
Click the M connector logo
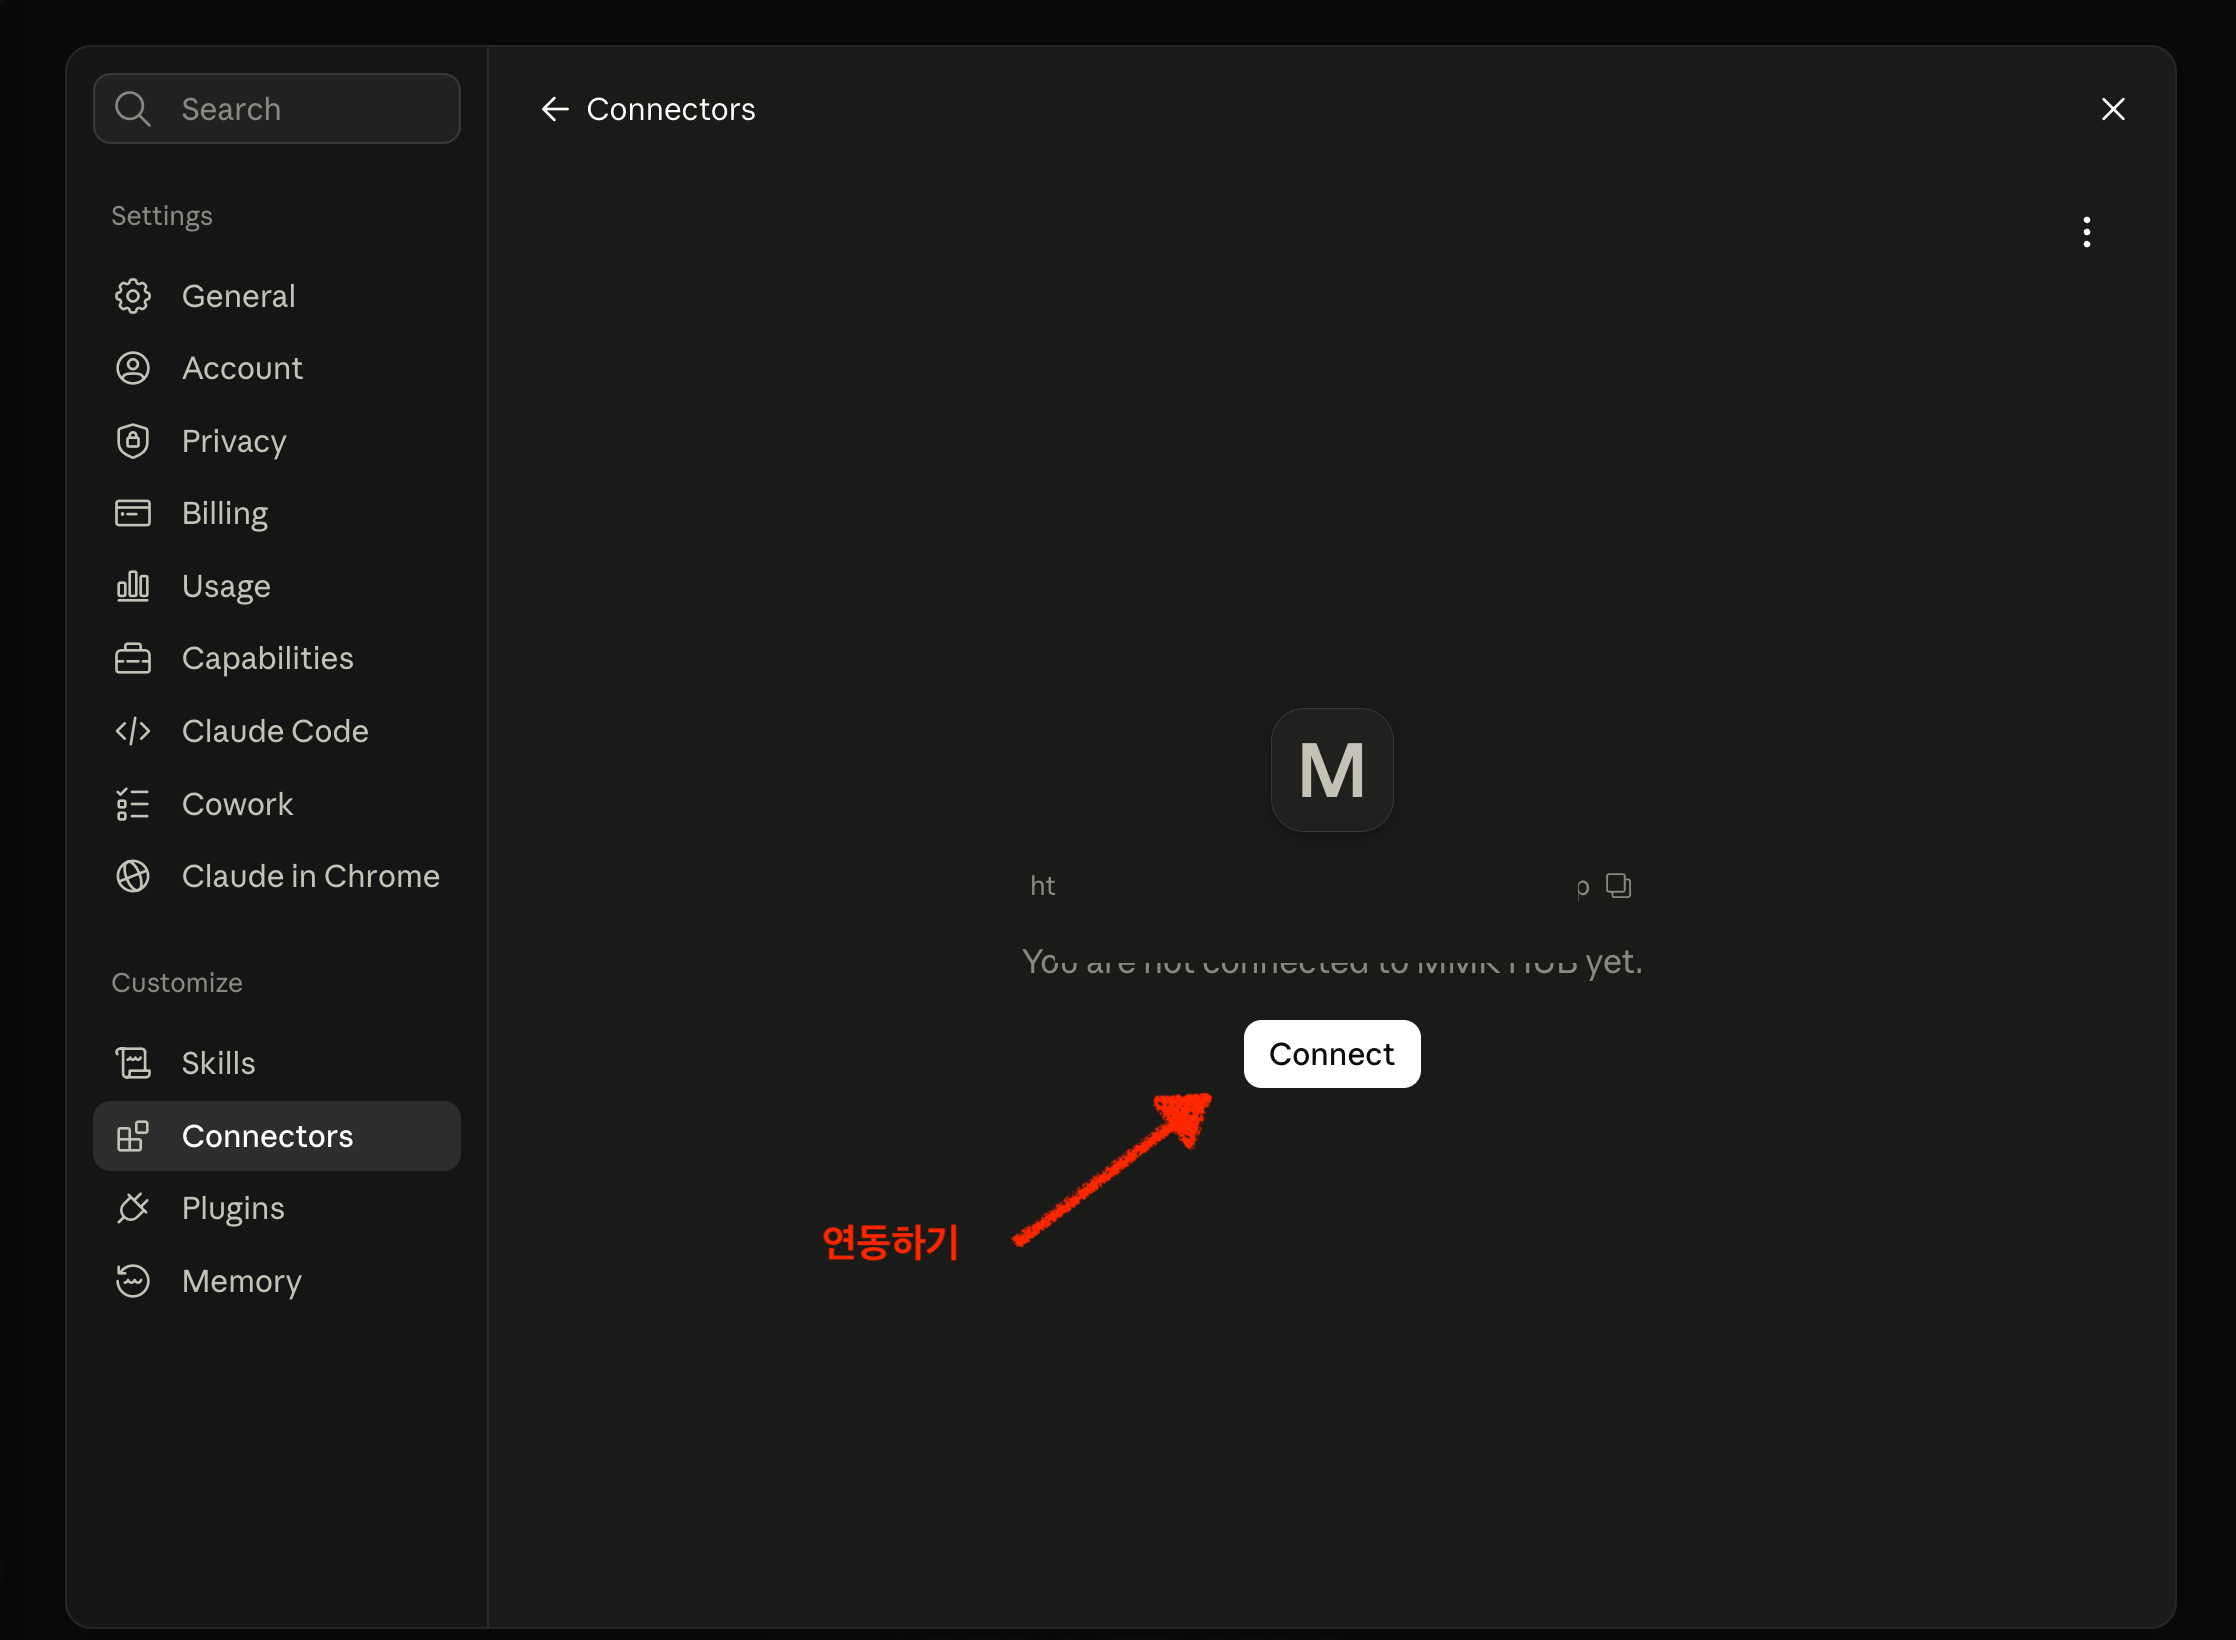(x=1332, y=770)
